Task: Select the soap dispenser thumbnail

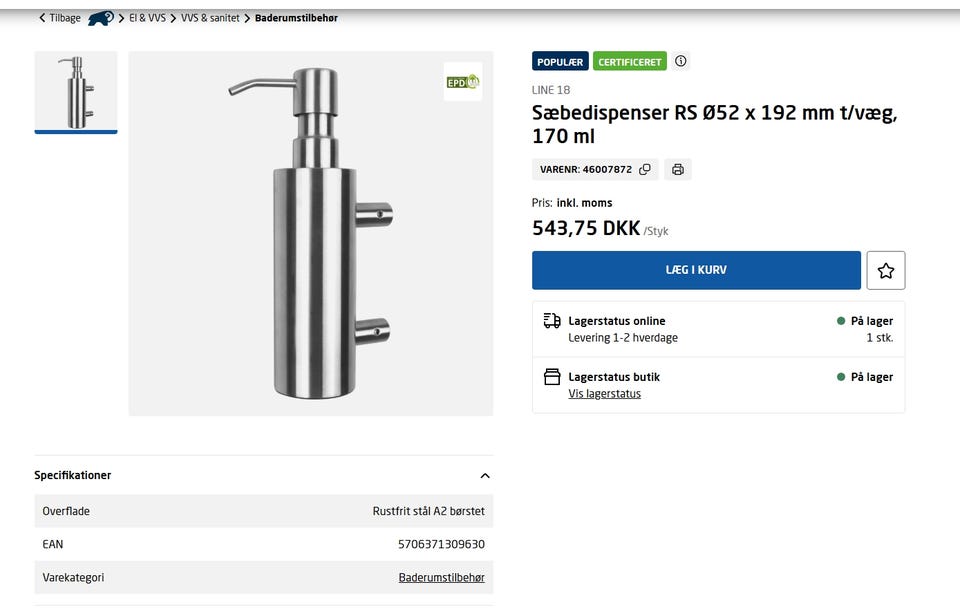Action: [76, 91]
